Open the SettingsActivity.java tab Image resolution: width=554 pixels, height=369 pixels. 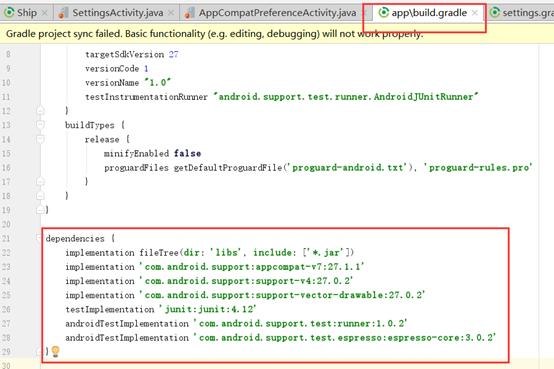[x=117, y=13]
